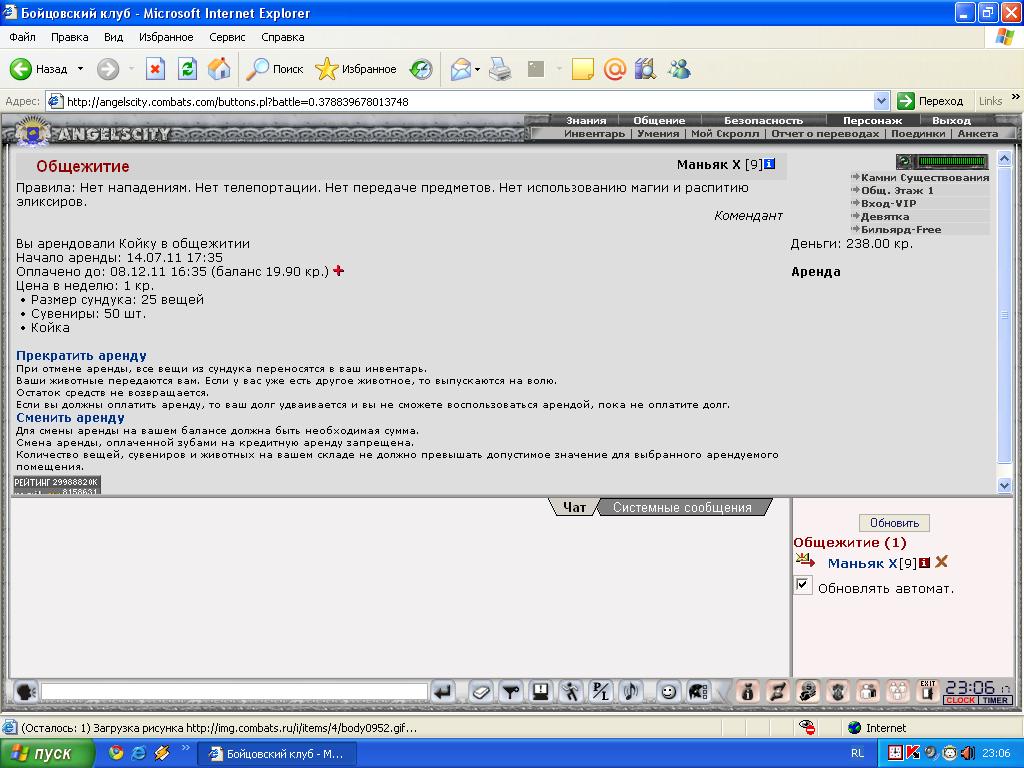Click the EXIT door icon
Viewport: 1024px width, 768px height.
tap(928, 692)
